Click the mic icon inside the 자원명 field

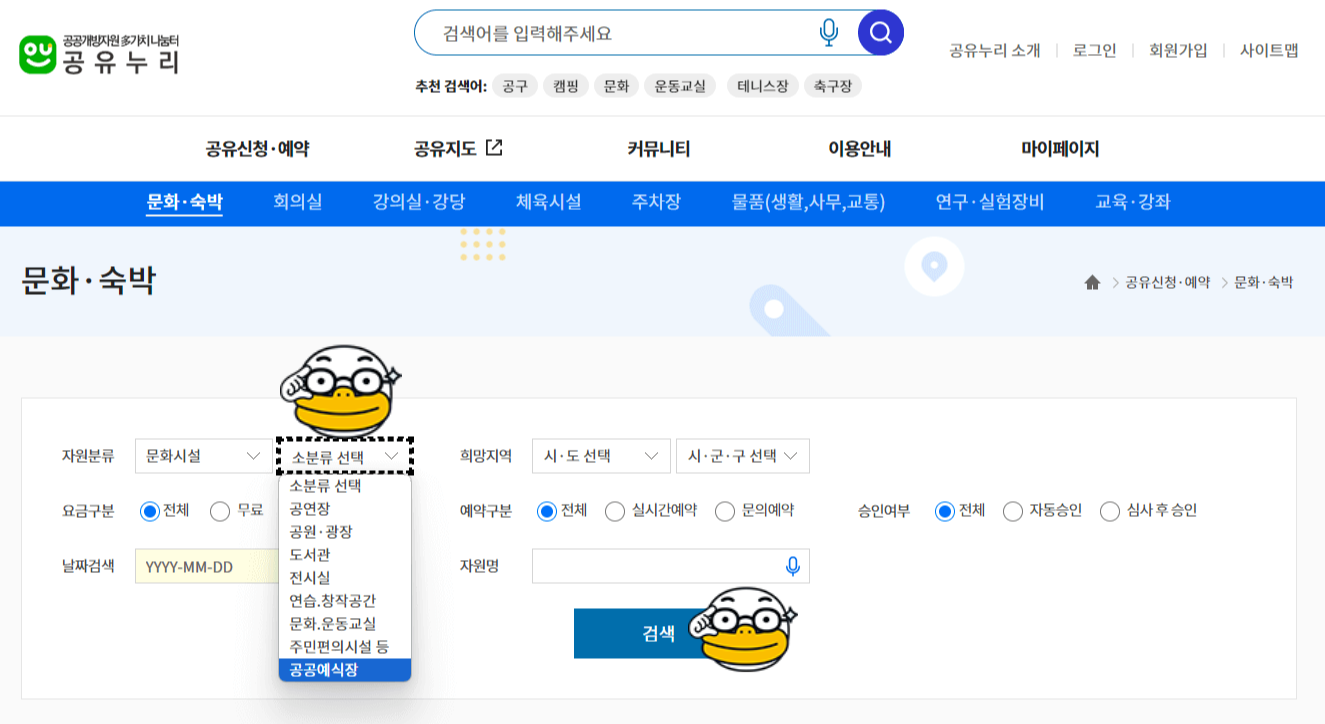tap(792, 566)
